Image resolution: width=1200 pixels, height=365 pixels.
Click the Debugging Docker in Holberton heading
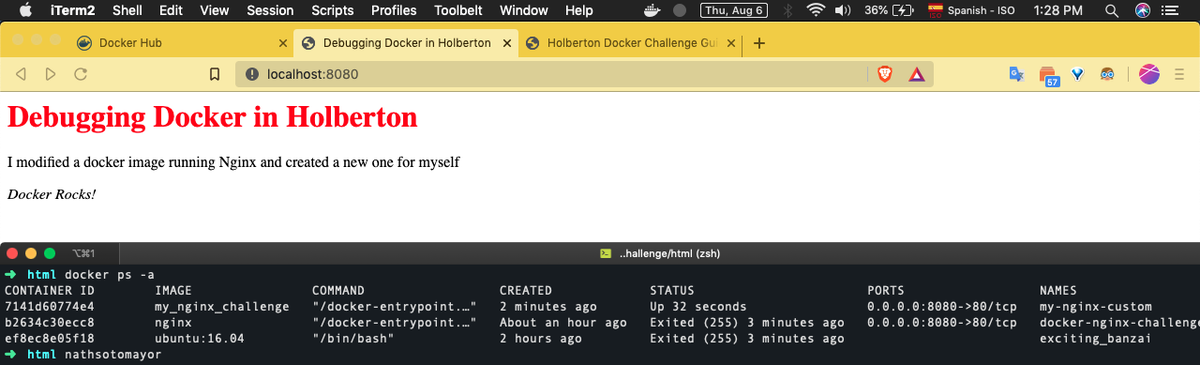212,117
